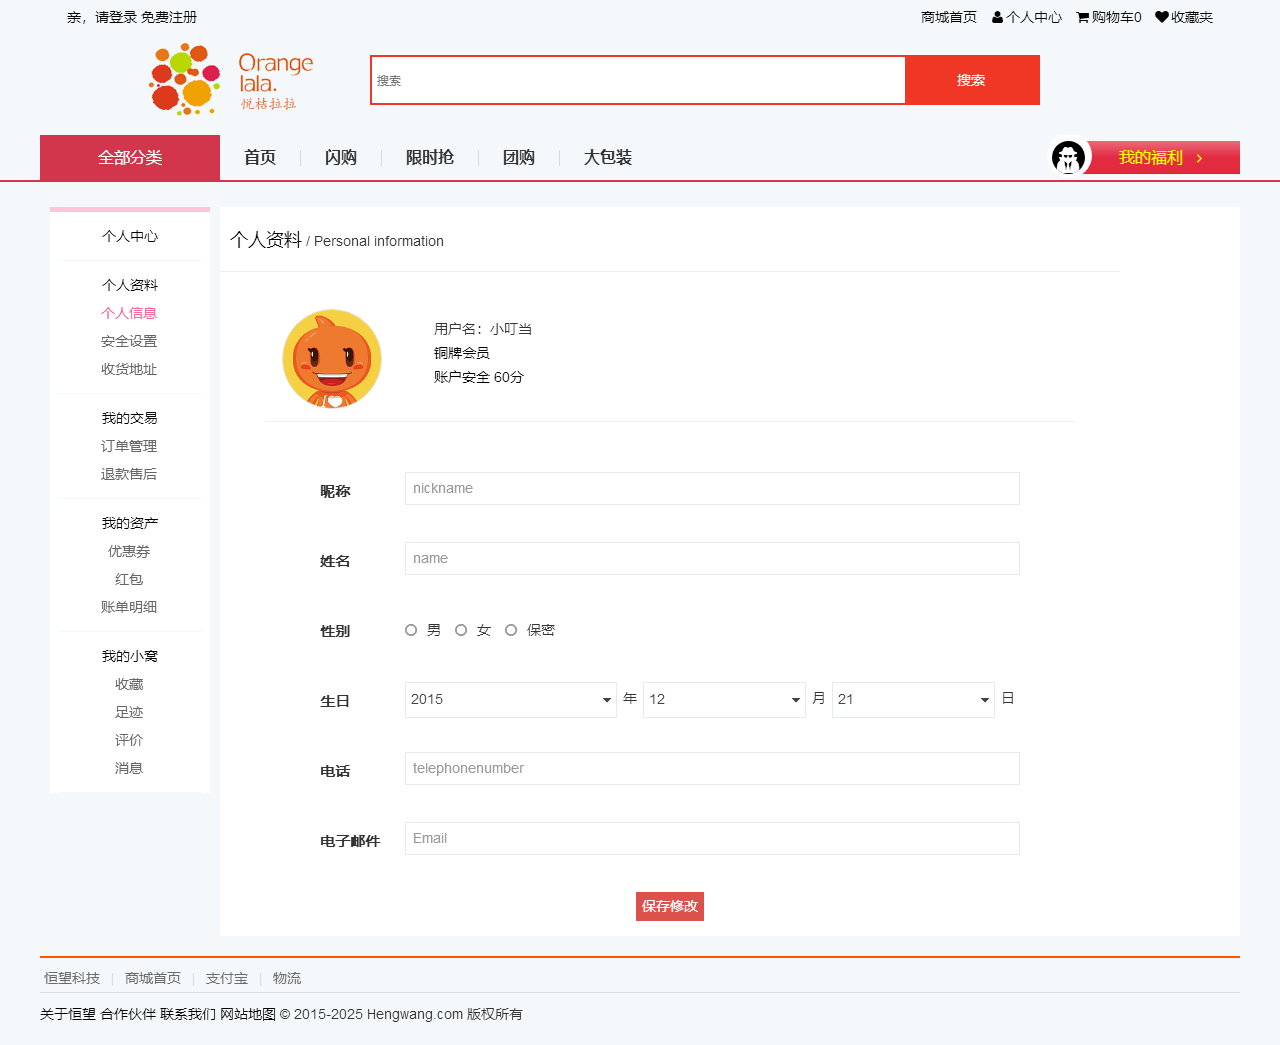Click the 我的福利 character icon
This screenshot has height=1045, width=1280.
[1069, 157]
